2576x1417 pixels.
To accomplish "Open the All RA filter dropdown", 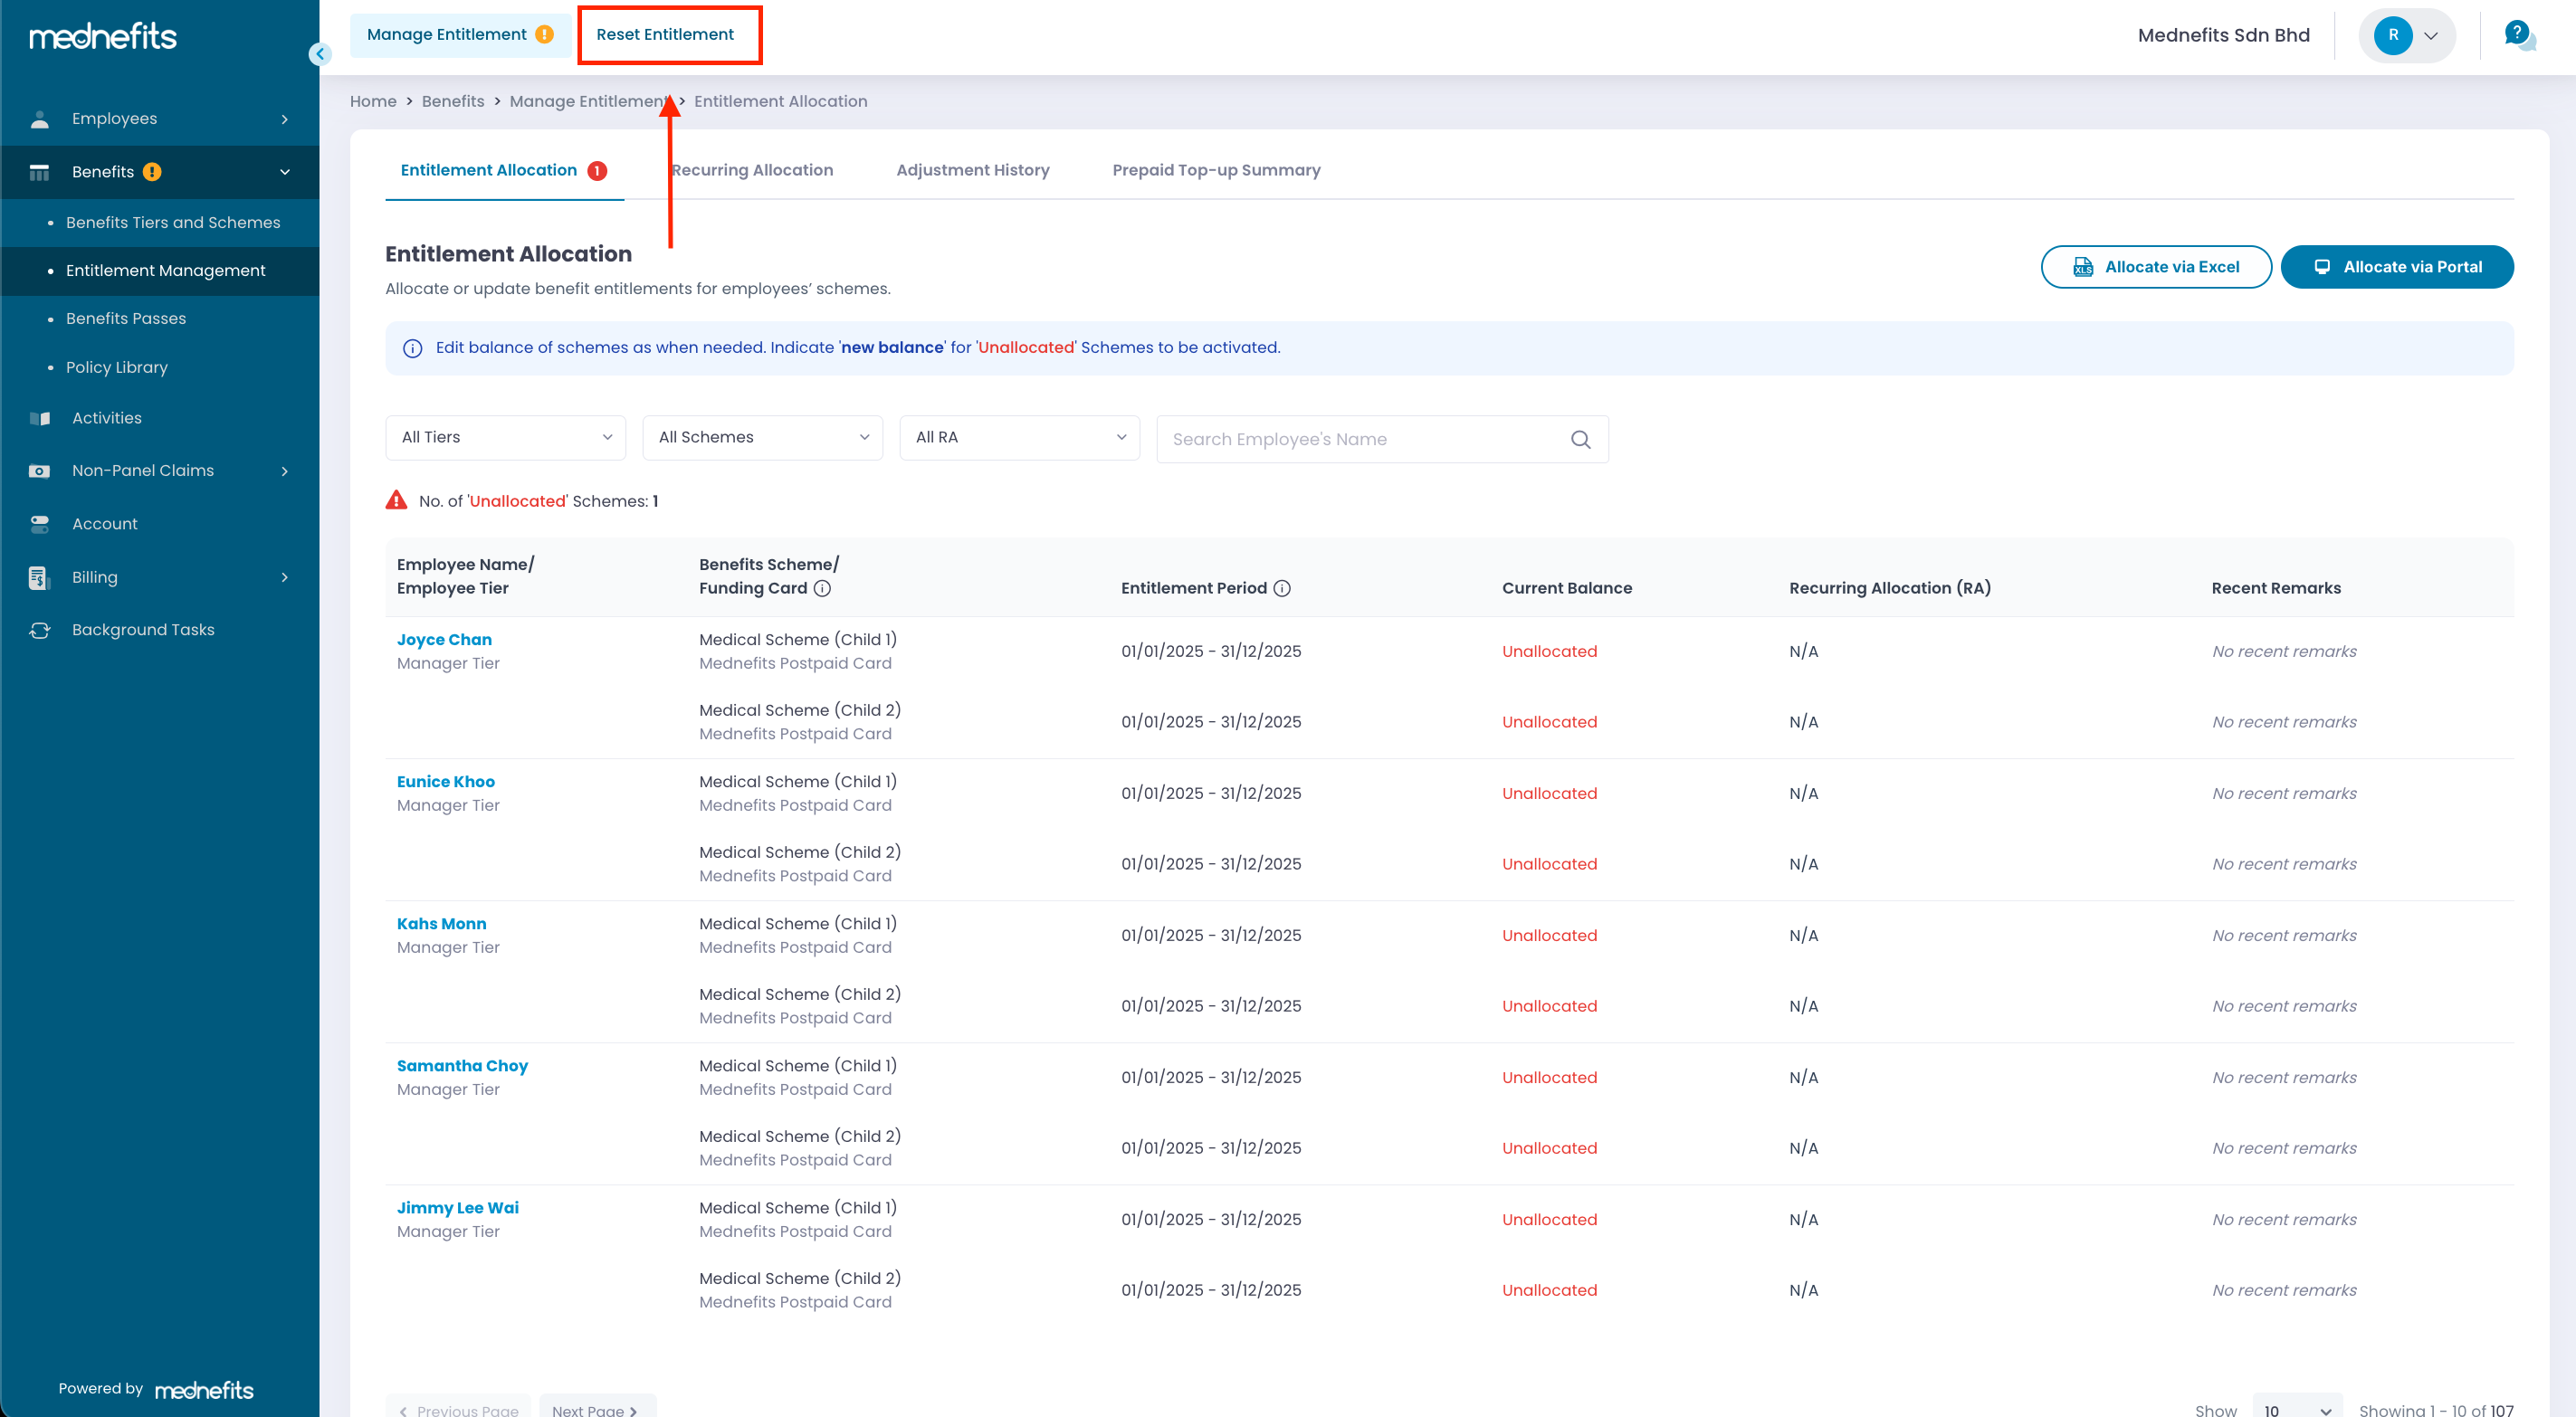I will point(1019,437).
